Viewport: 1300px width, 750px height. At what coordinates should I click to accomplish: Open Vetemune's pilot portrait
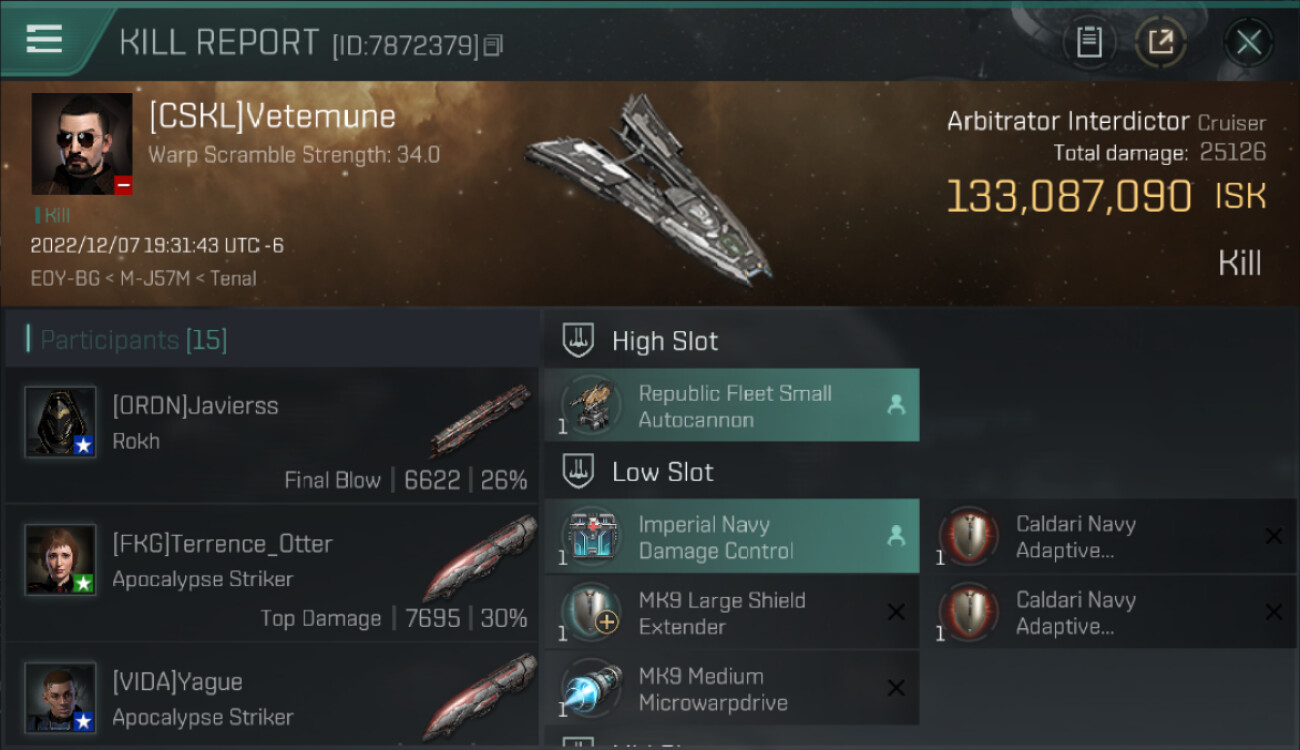pos(82,144)
